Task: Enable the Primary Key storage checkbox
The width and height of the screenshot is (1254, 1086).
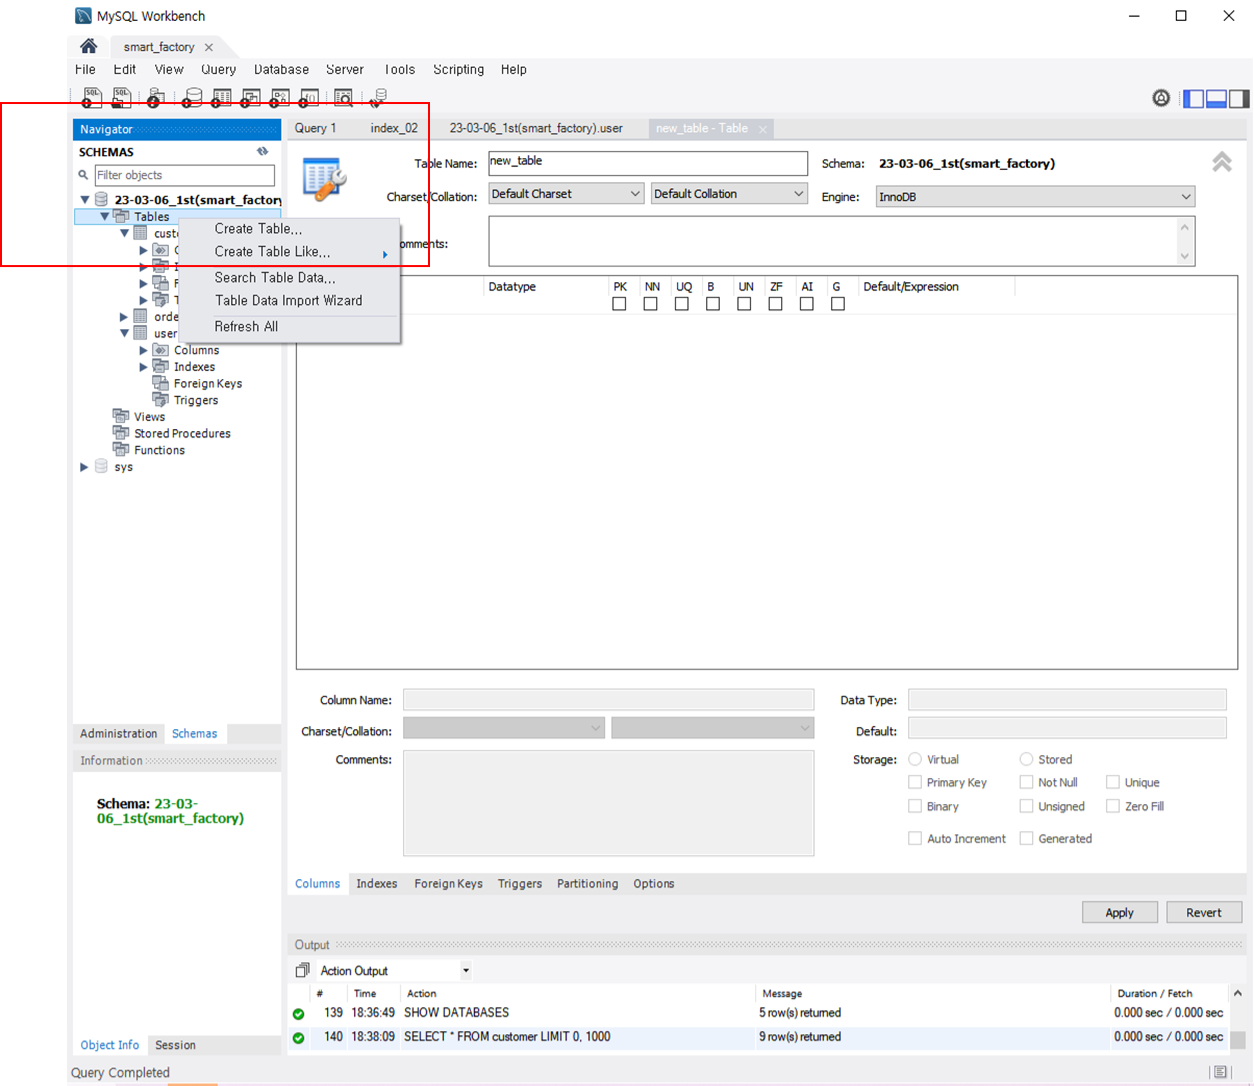Action: 915,782
